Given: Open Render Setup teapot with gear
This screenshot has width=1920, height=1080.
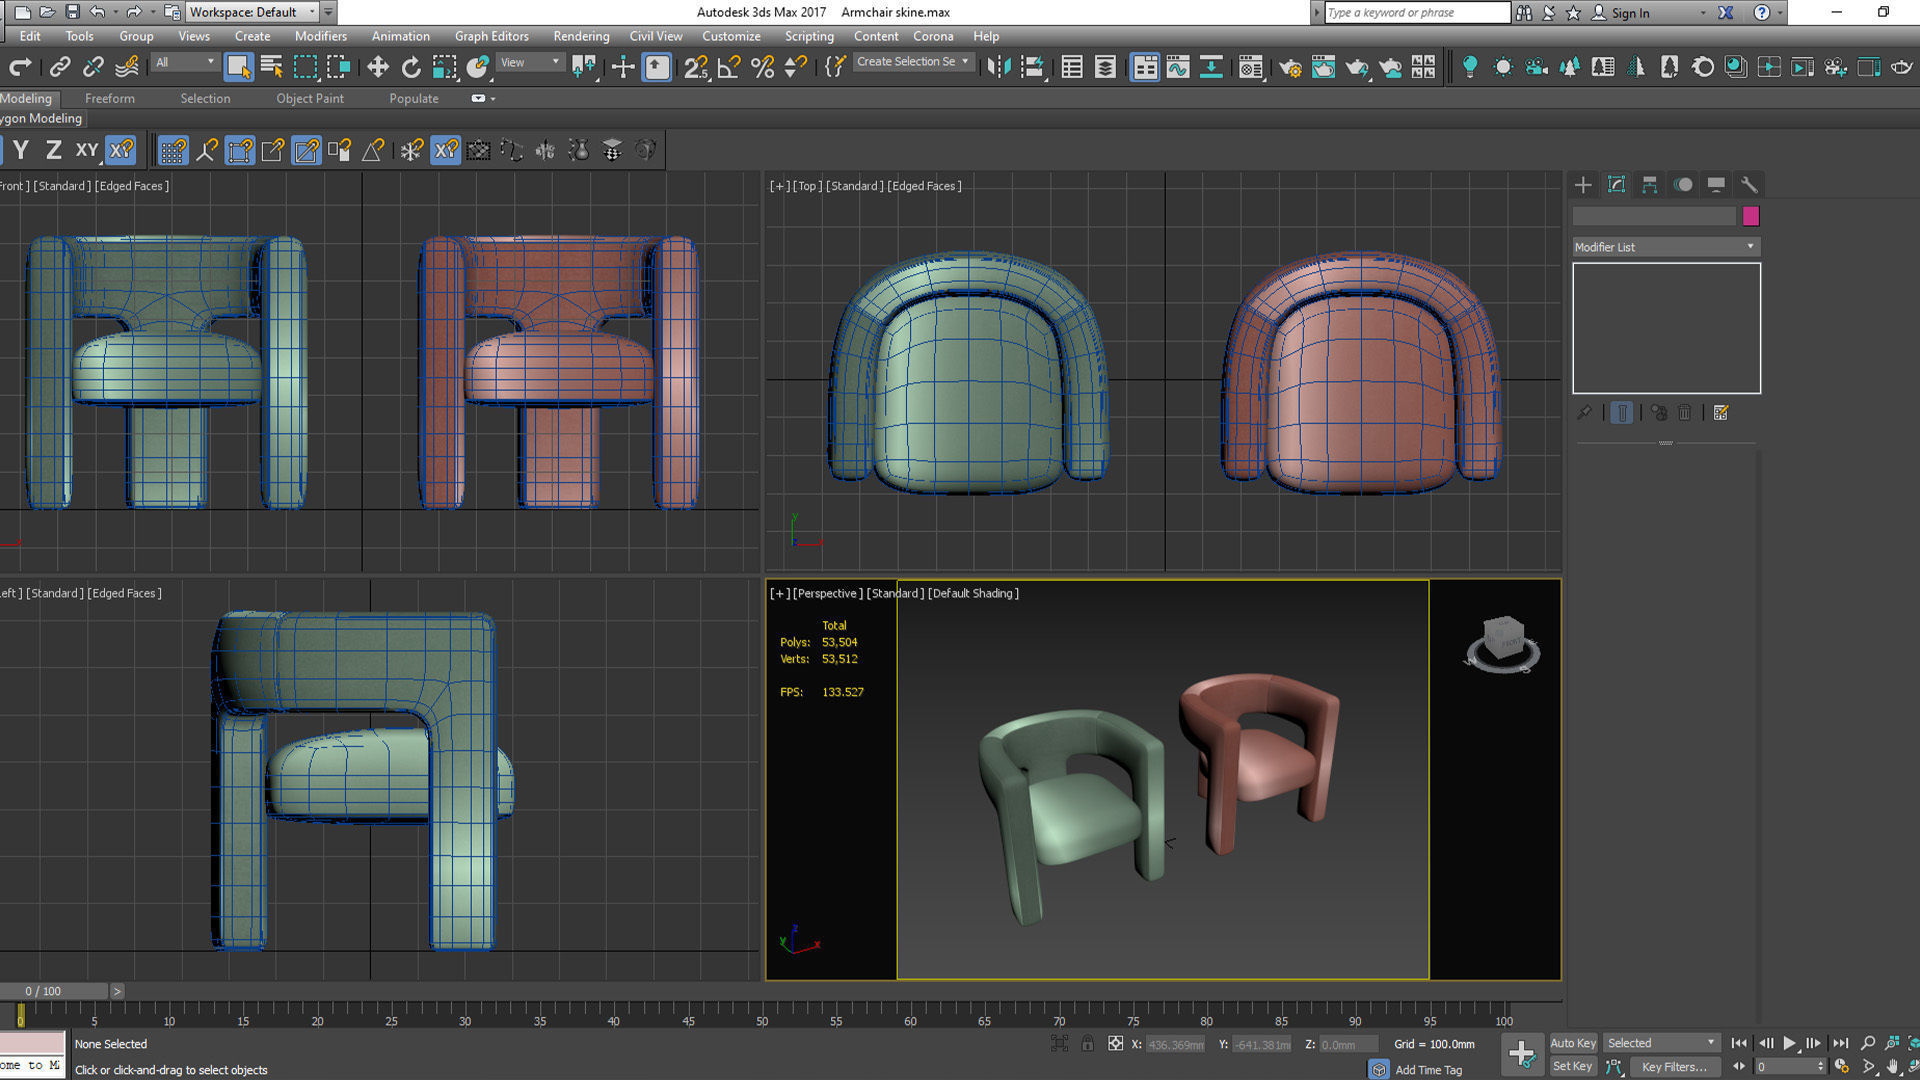Looking at the screenshot, I should [1290, 67].
